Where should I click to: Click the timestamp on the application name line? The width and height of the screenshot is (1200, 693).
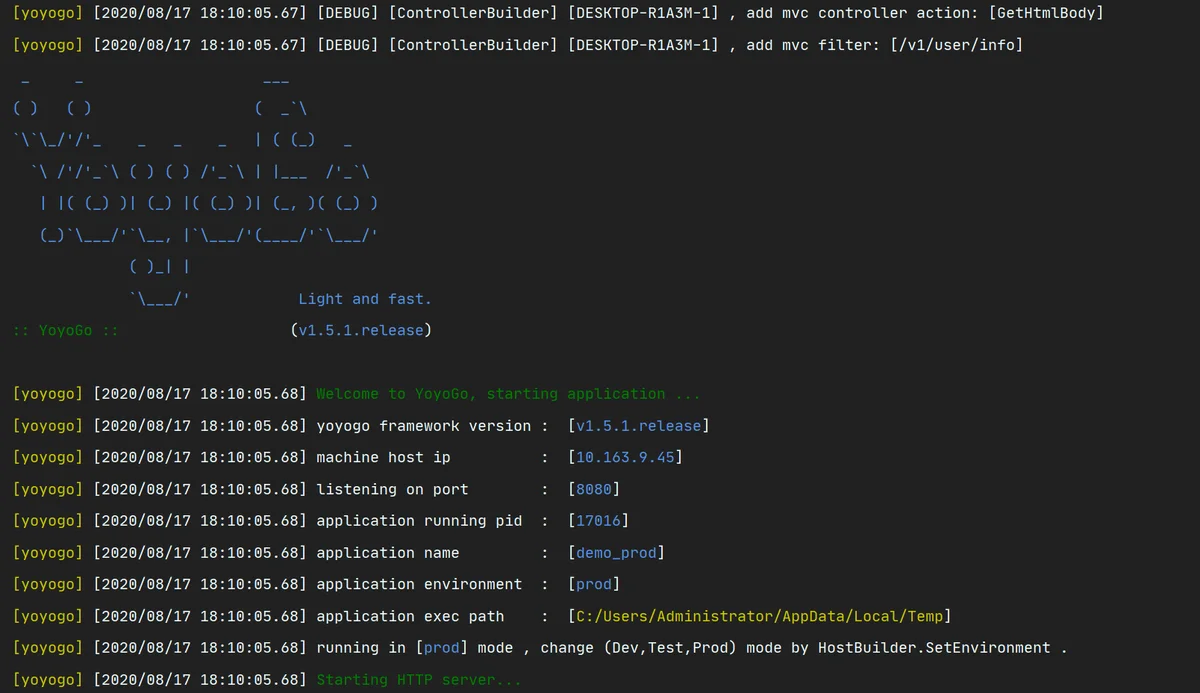(x=200, y=553)
